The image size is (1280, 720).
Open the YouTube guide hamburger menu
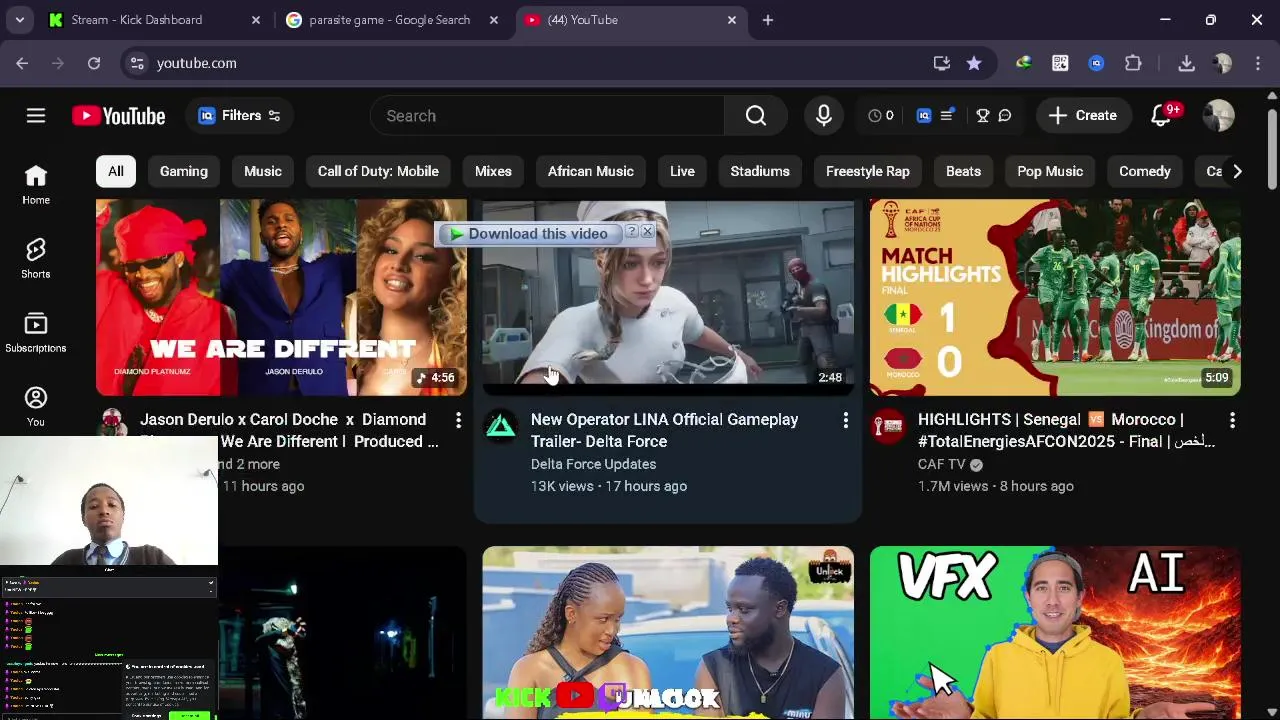coord(36,116)
